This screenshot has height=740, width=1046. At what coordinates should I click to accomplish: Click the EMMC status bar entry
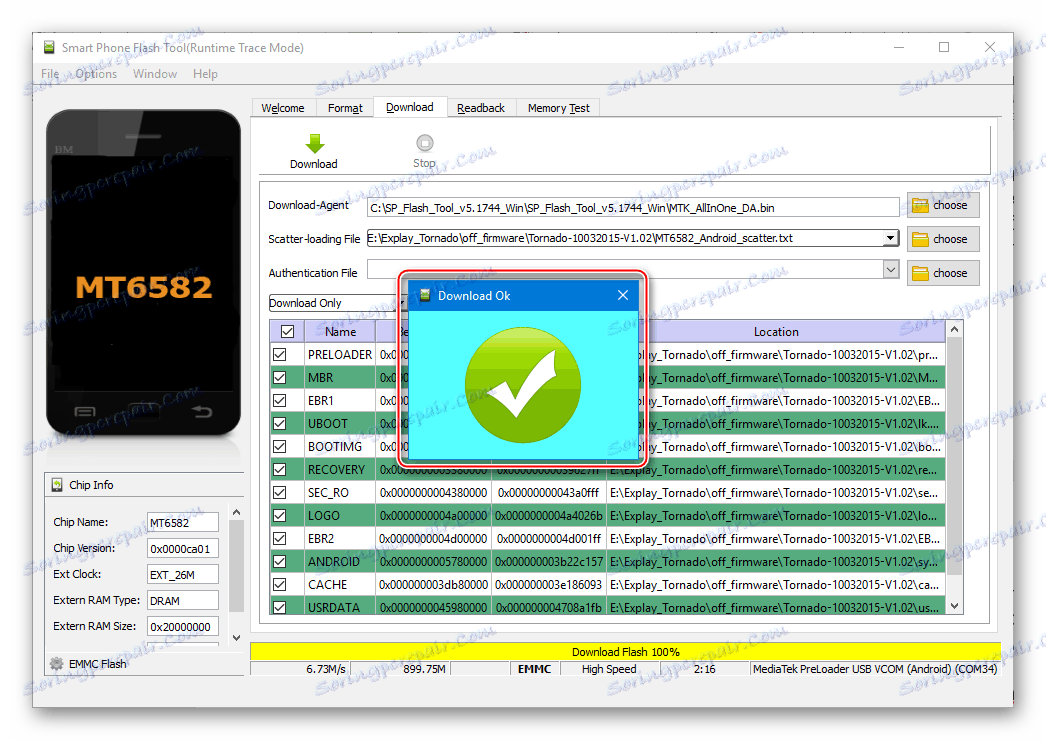[534, 669]
